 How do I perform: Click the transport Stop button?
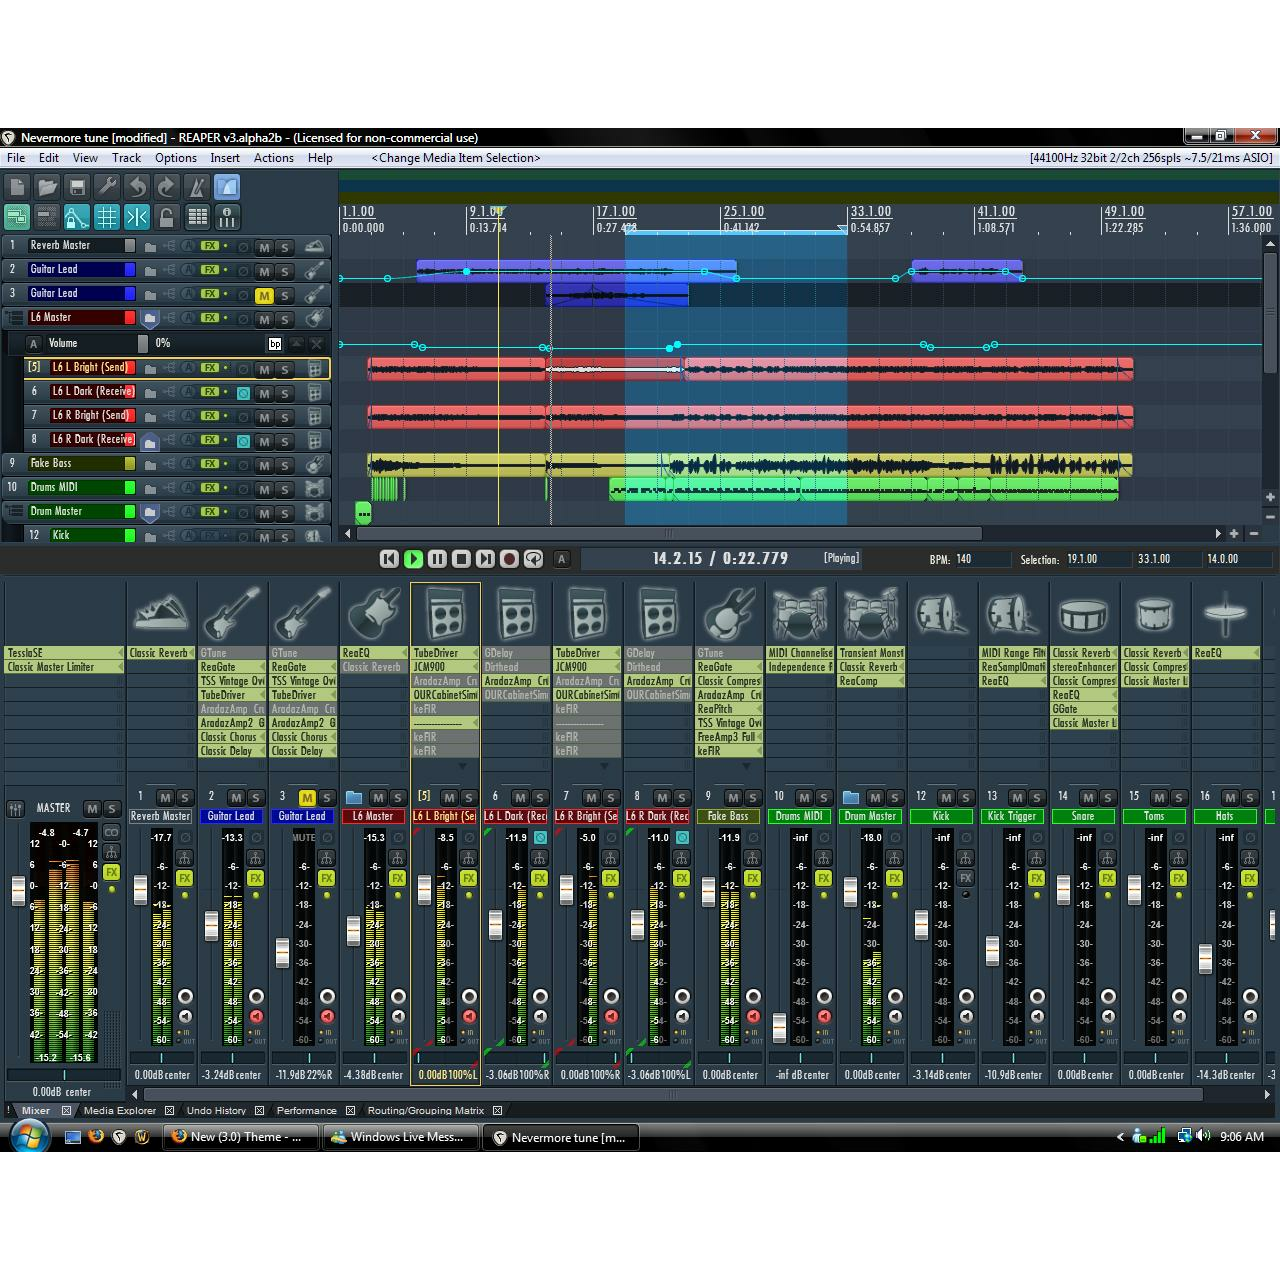(461, 559)
